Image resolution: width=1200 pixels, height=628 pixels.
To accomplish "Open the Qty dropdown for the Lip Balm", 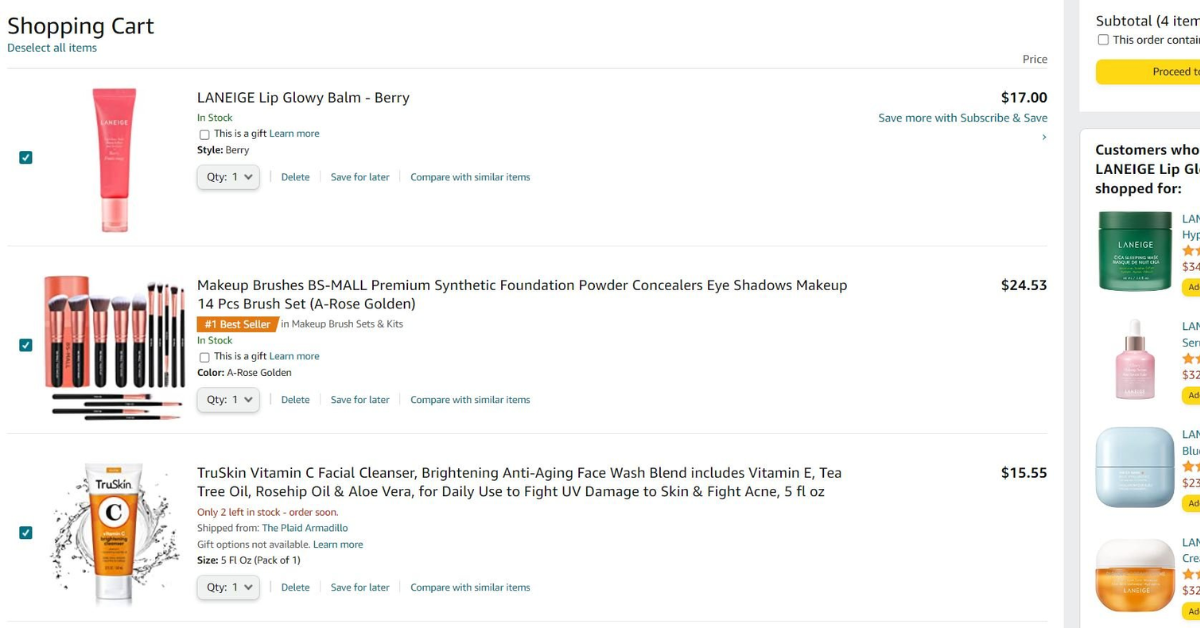I will point(228,177).
